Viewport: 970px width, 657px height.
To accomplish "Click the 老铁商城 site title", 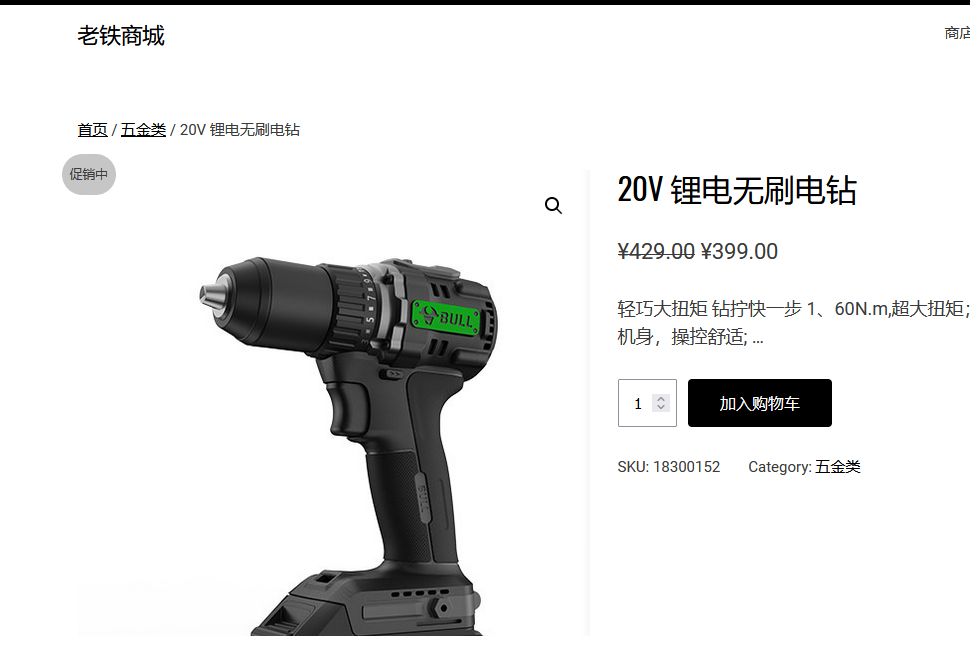I will pos(121,36).
